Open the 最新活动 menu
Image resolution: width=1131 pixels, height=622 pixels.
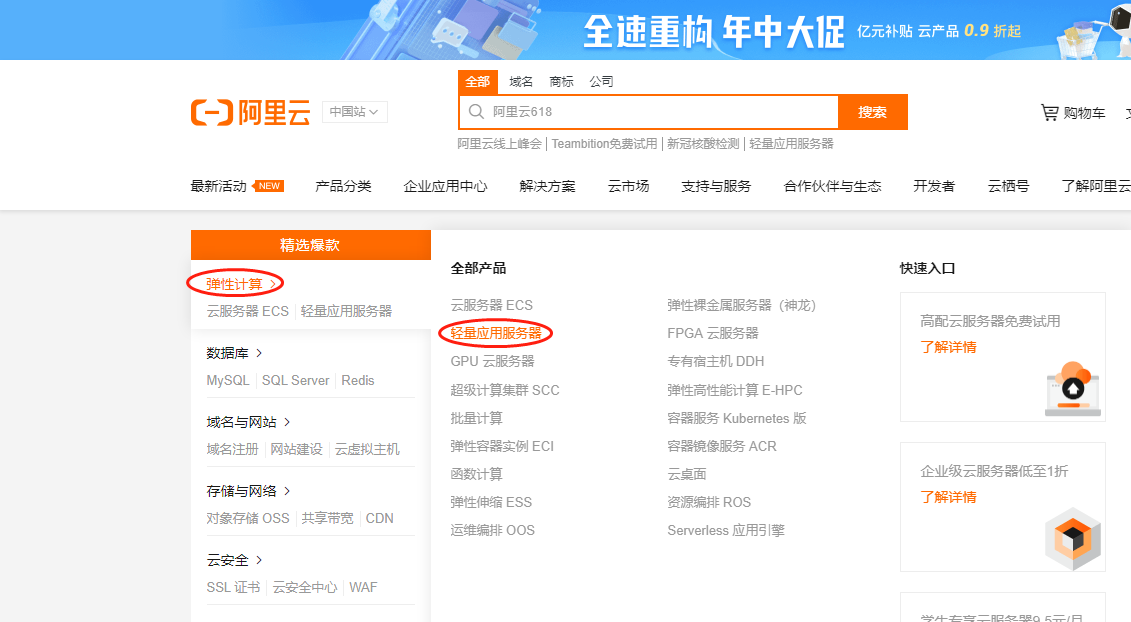pyautogui.click(x=219, y=186)
